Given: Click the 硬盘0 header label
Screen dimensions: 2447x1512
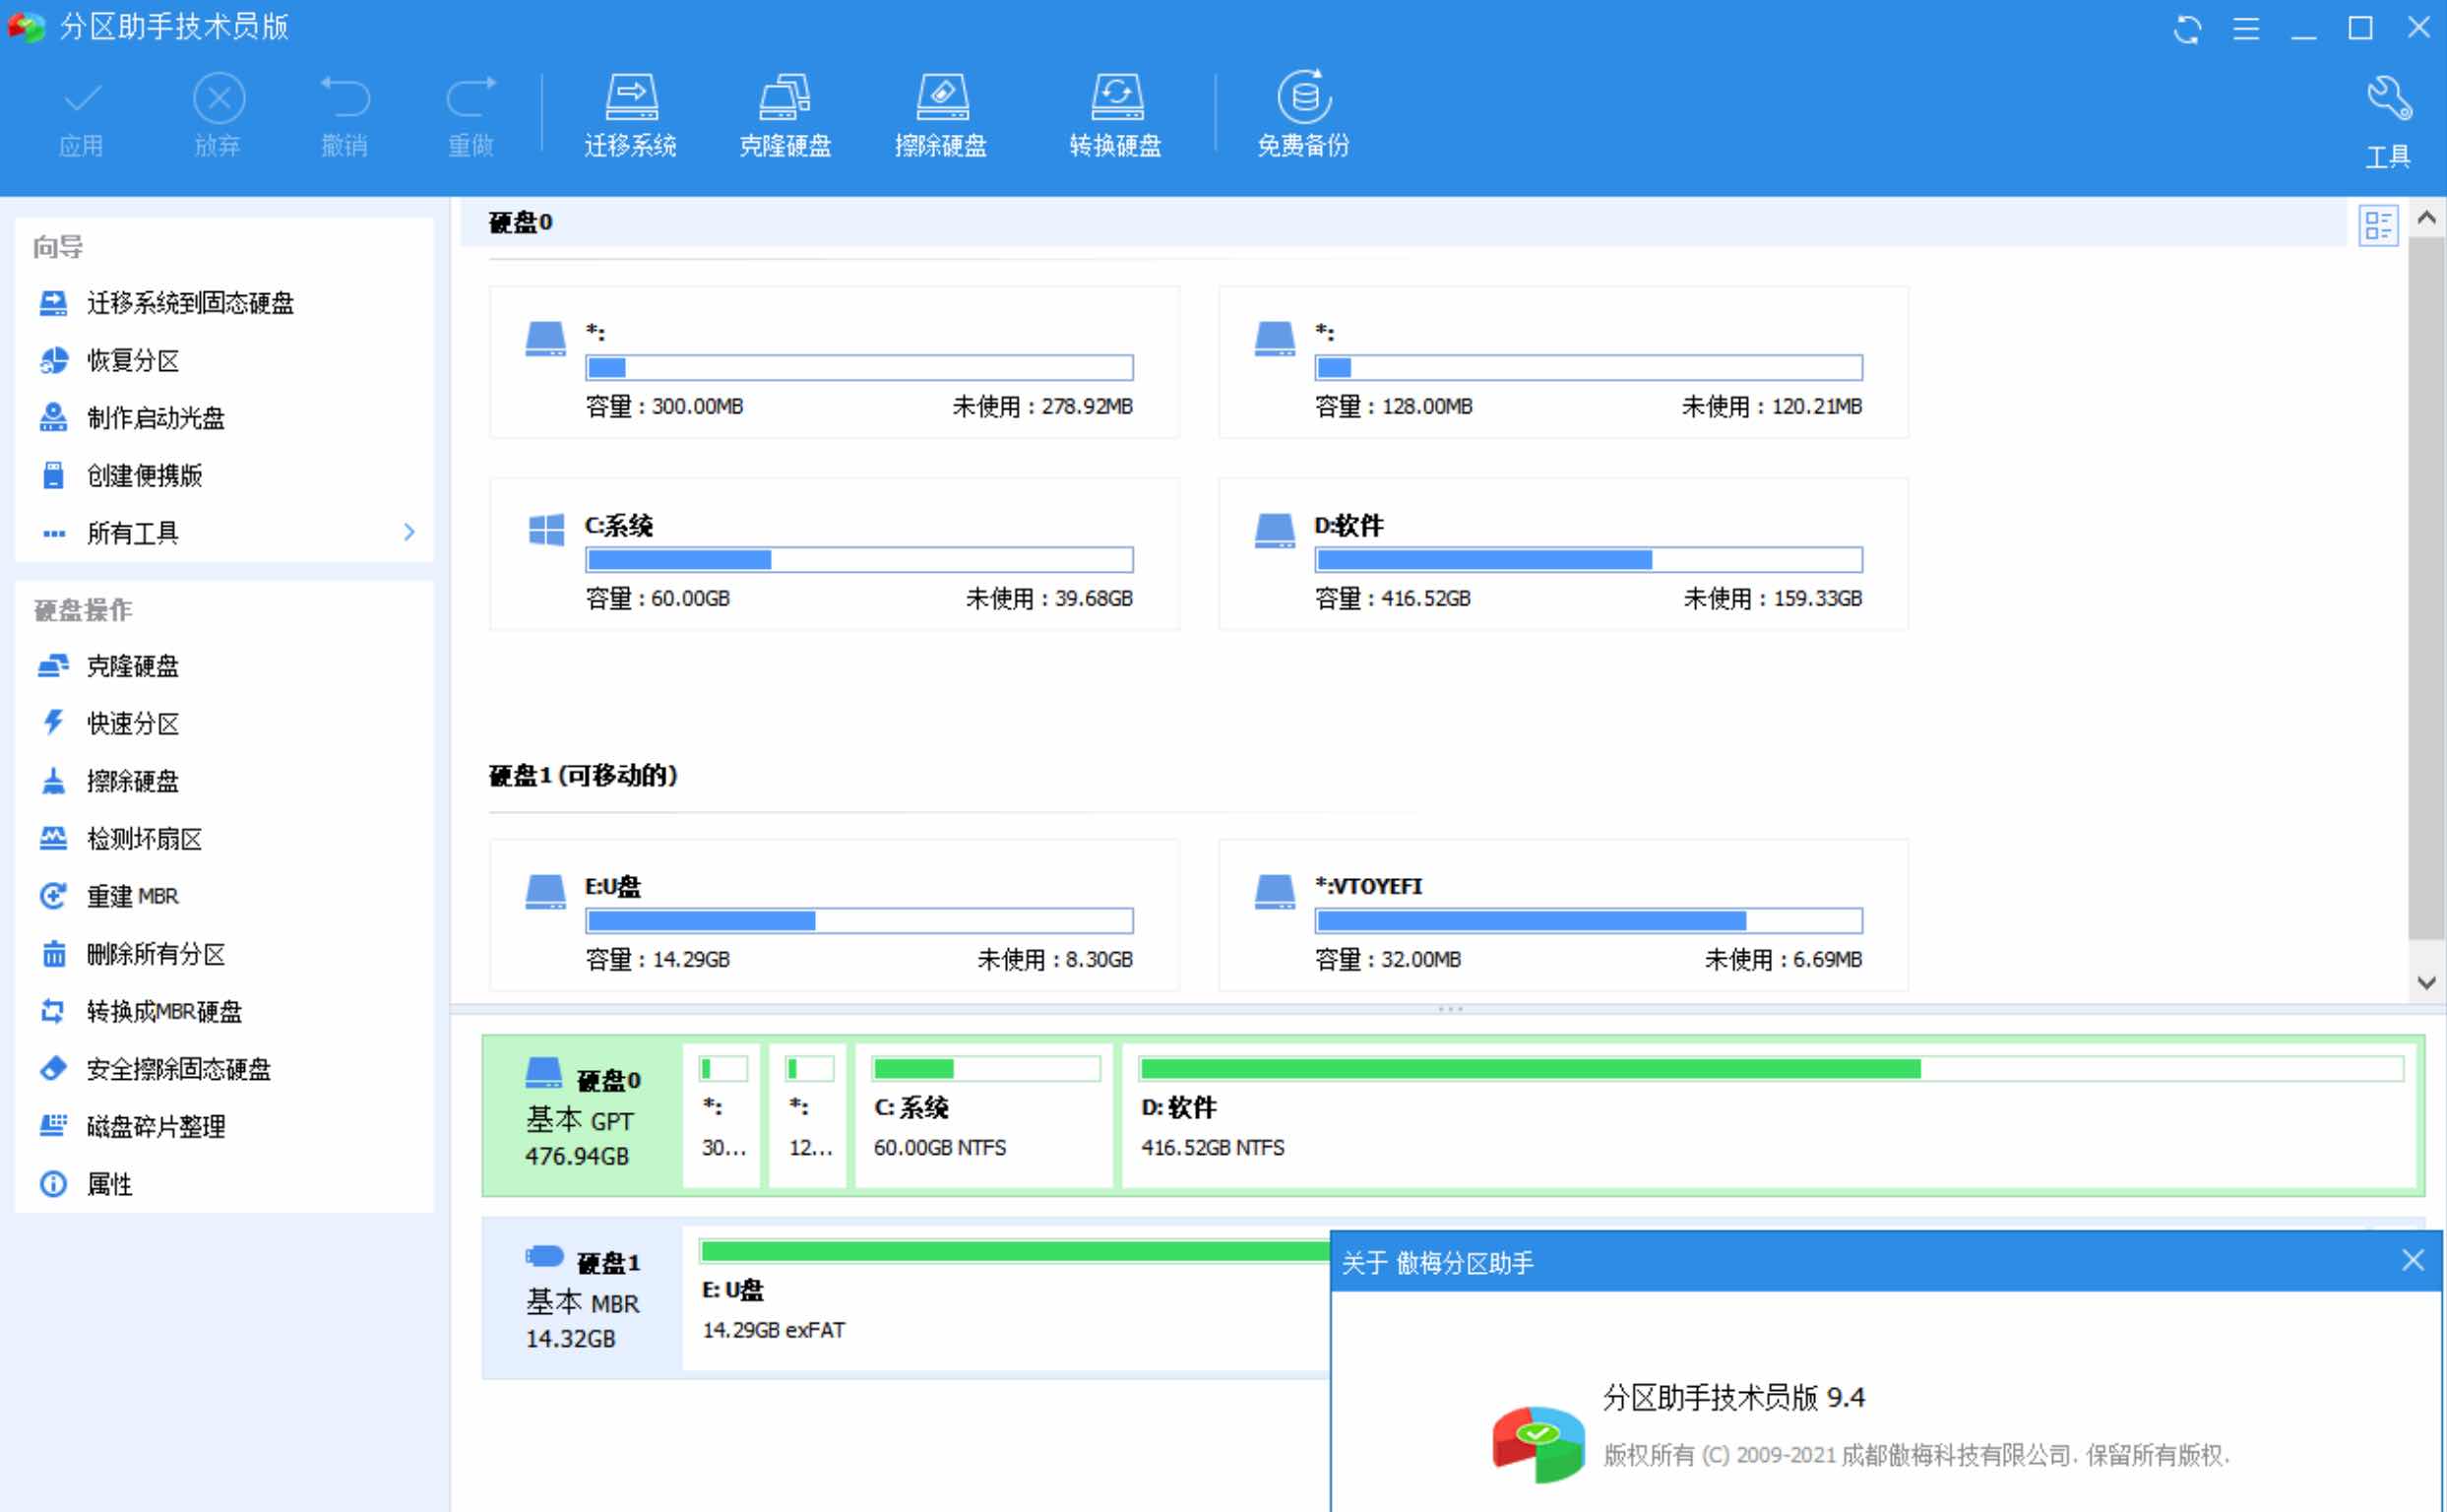Looking at the screenshot, I should (x=521, y=222).
